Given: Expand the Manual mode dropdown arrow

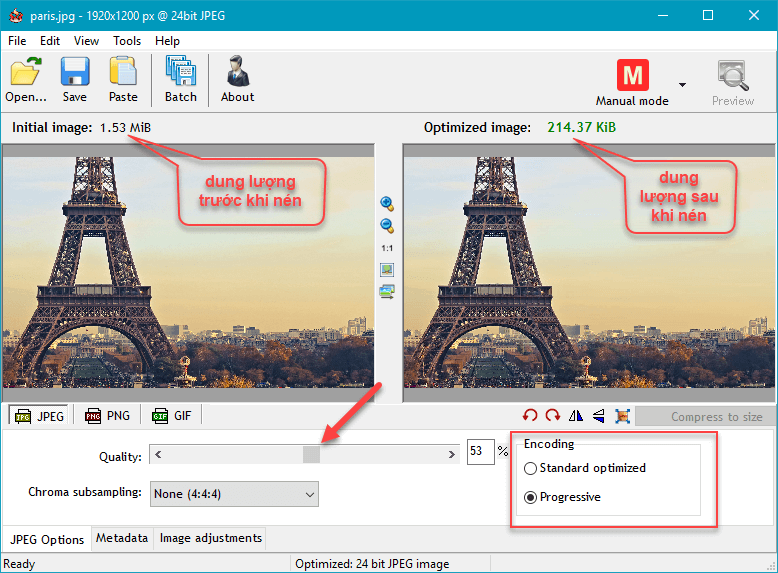Looking at the screenshot, I should [682, 85].
